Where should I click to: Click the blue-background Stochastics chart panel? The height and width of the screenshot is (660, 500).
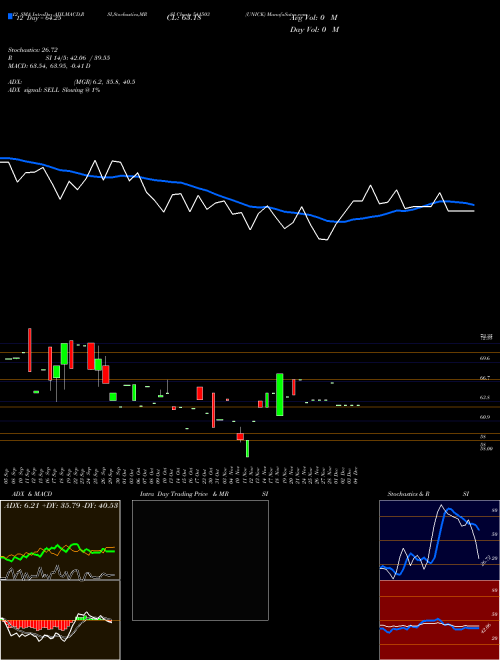[x=439, y=540]
